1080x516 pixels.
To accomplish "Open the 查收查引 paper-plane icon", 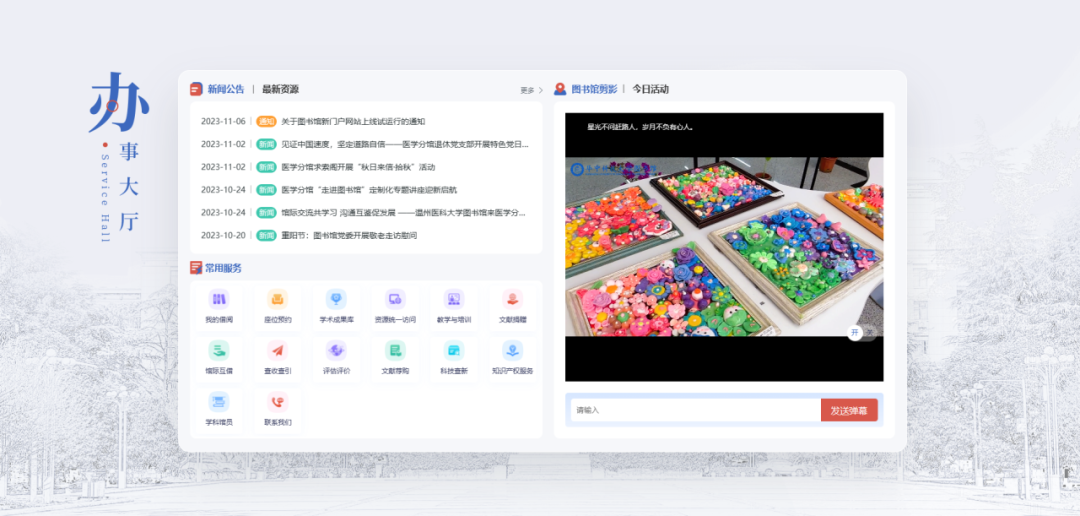I will tap(278, 350).
